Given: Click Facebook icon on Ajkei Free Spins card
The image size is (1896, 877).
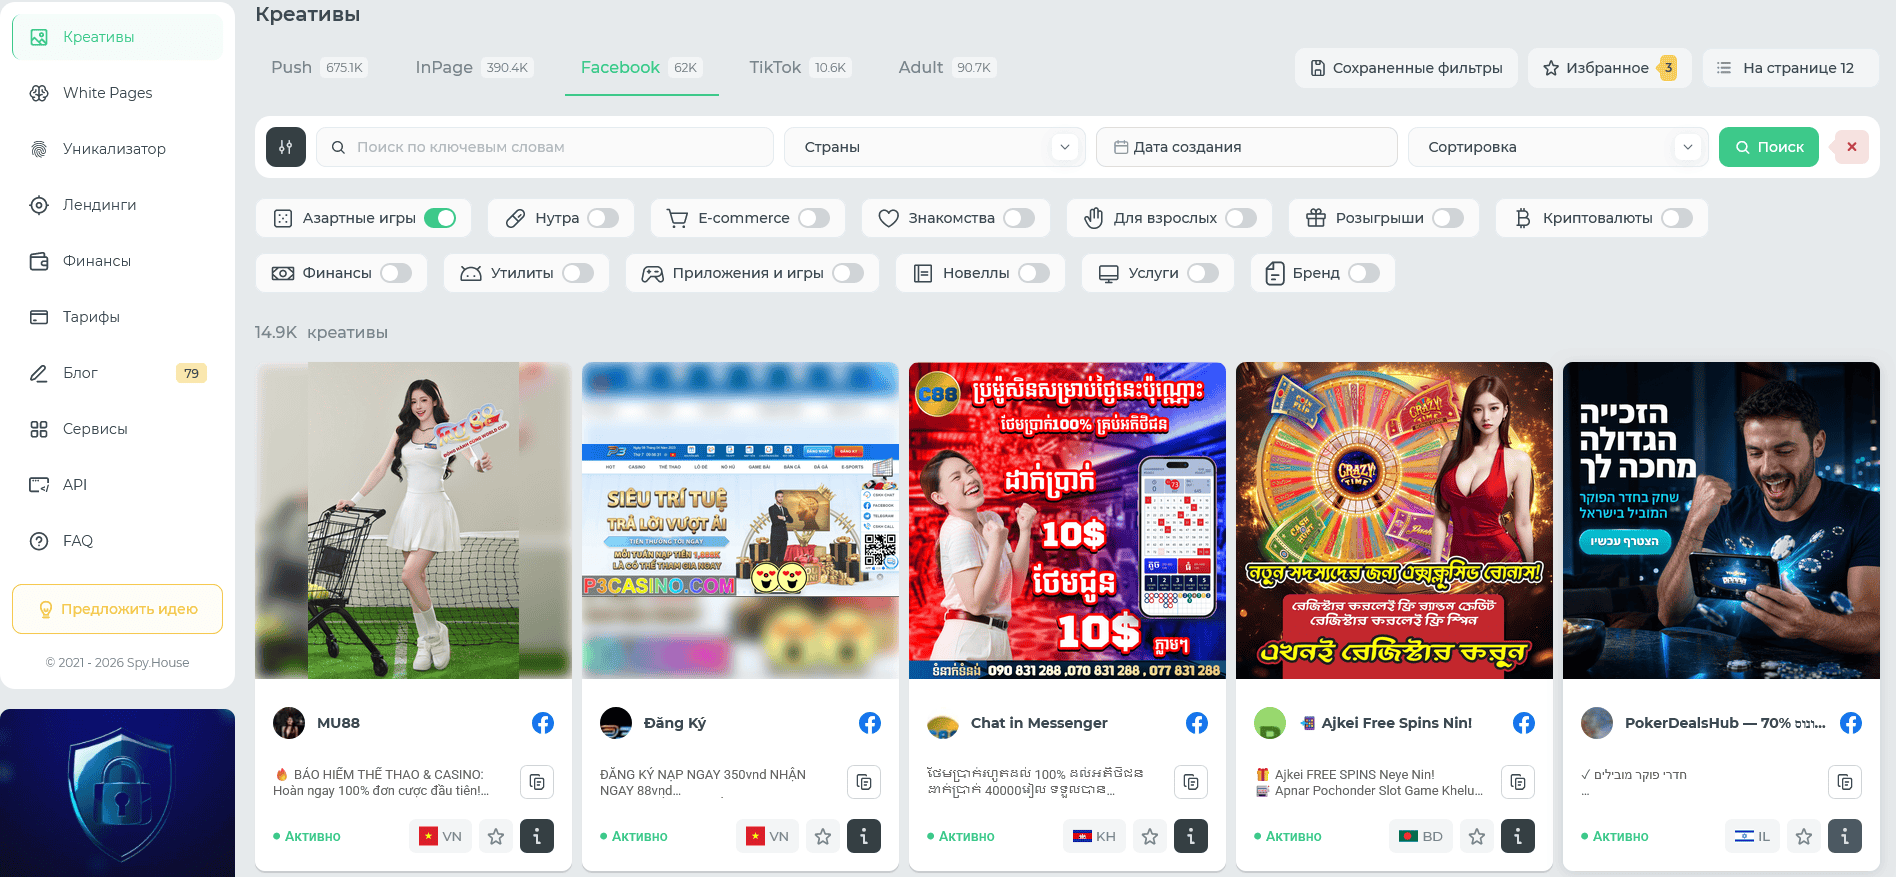Looking at the screenshot, I should pos(1524,723).
